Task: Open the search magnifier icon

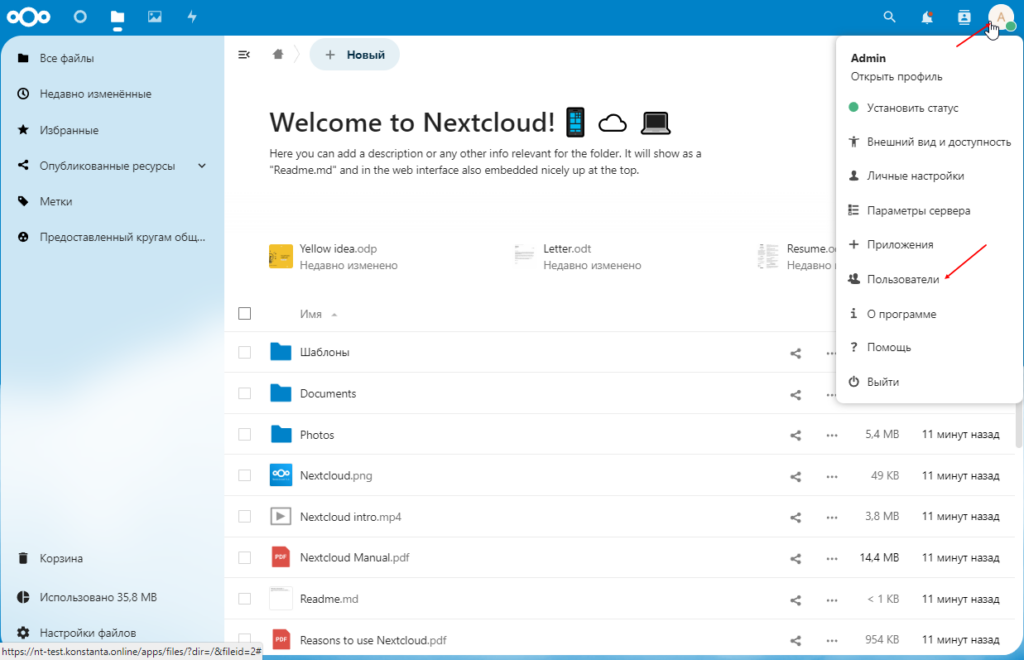Action: pyautogui.click(x=889, y=17)
